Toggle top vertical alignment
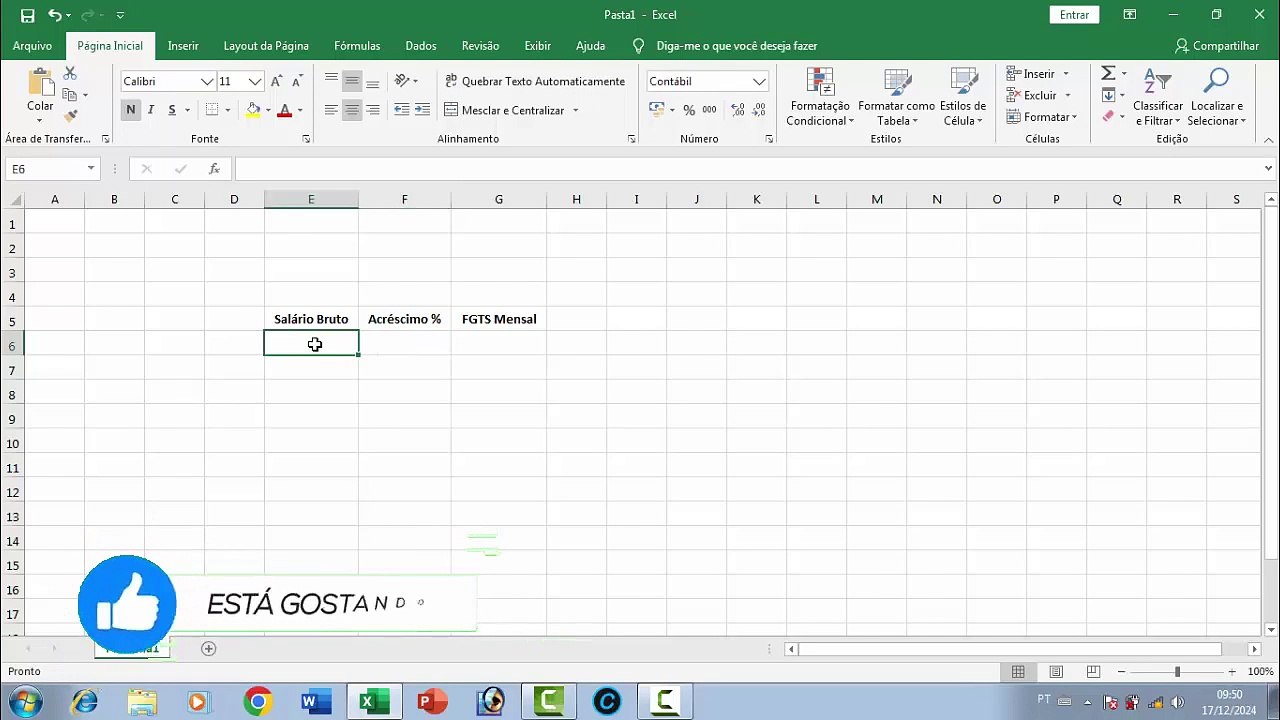The width and height of the screenshot is (1280, 720). click(331, 81)
